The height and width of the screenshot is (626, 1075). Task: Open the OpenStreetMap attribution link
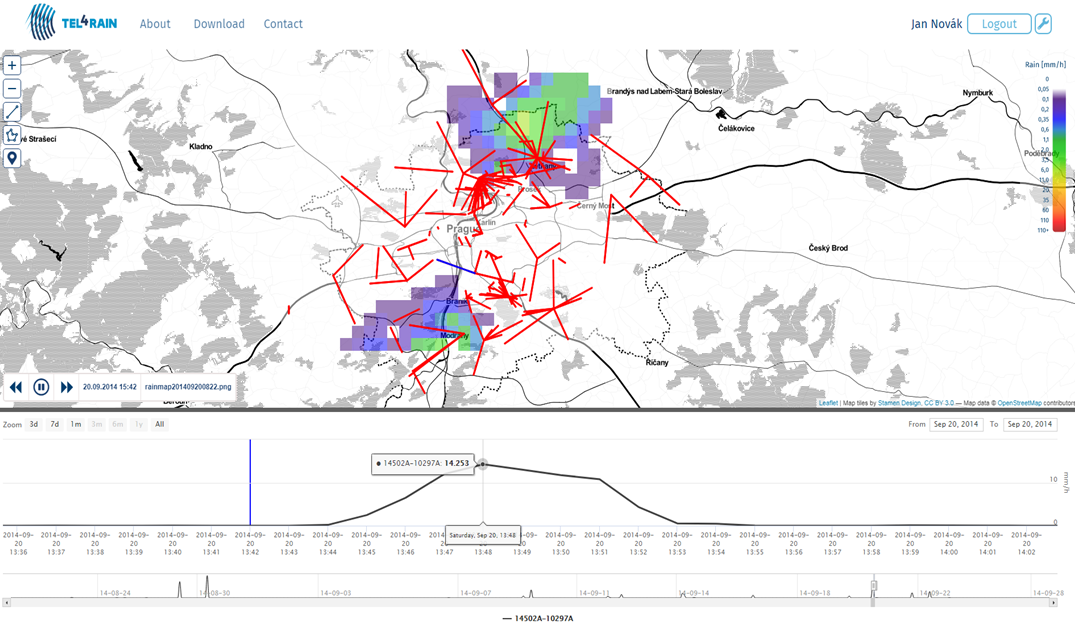click(x=1019, y=403)
